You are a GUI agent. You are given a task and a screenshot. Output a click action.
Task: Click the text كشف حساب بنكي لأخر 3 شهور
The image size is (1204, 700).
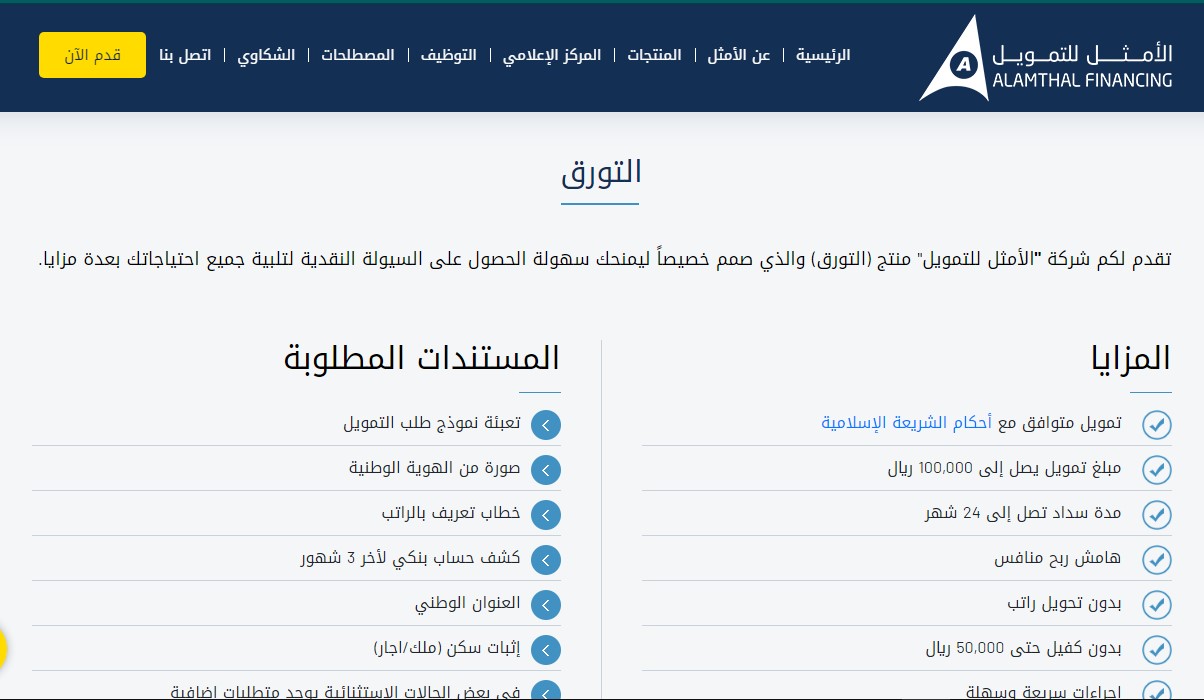411,558
